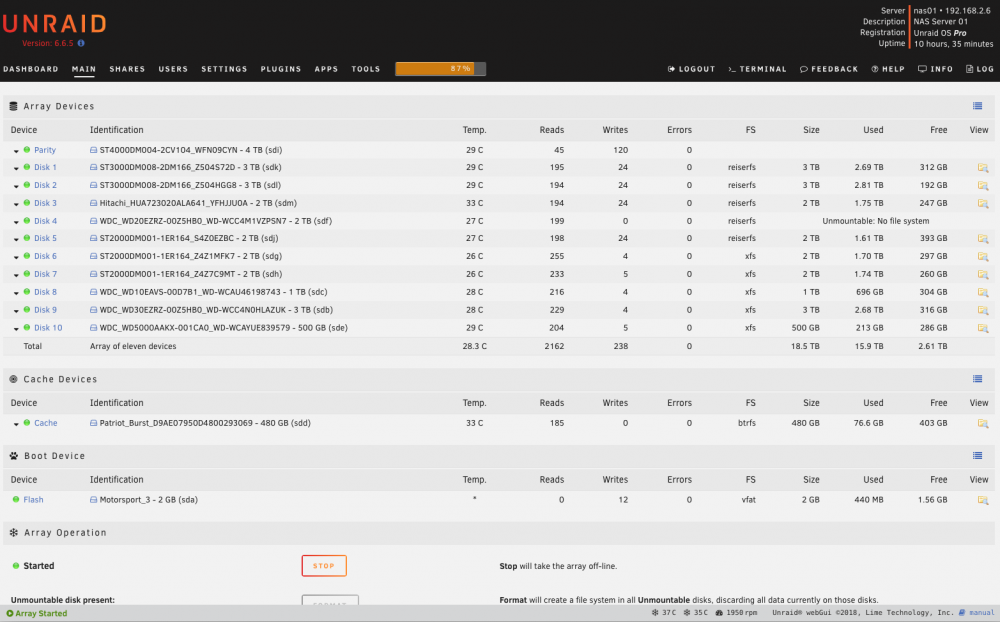1000x622 pixels.
Task: Expand the Parity row arrow
Action: pyautogui.click(x=16, y=151)
